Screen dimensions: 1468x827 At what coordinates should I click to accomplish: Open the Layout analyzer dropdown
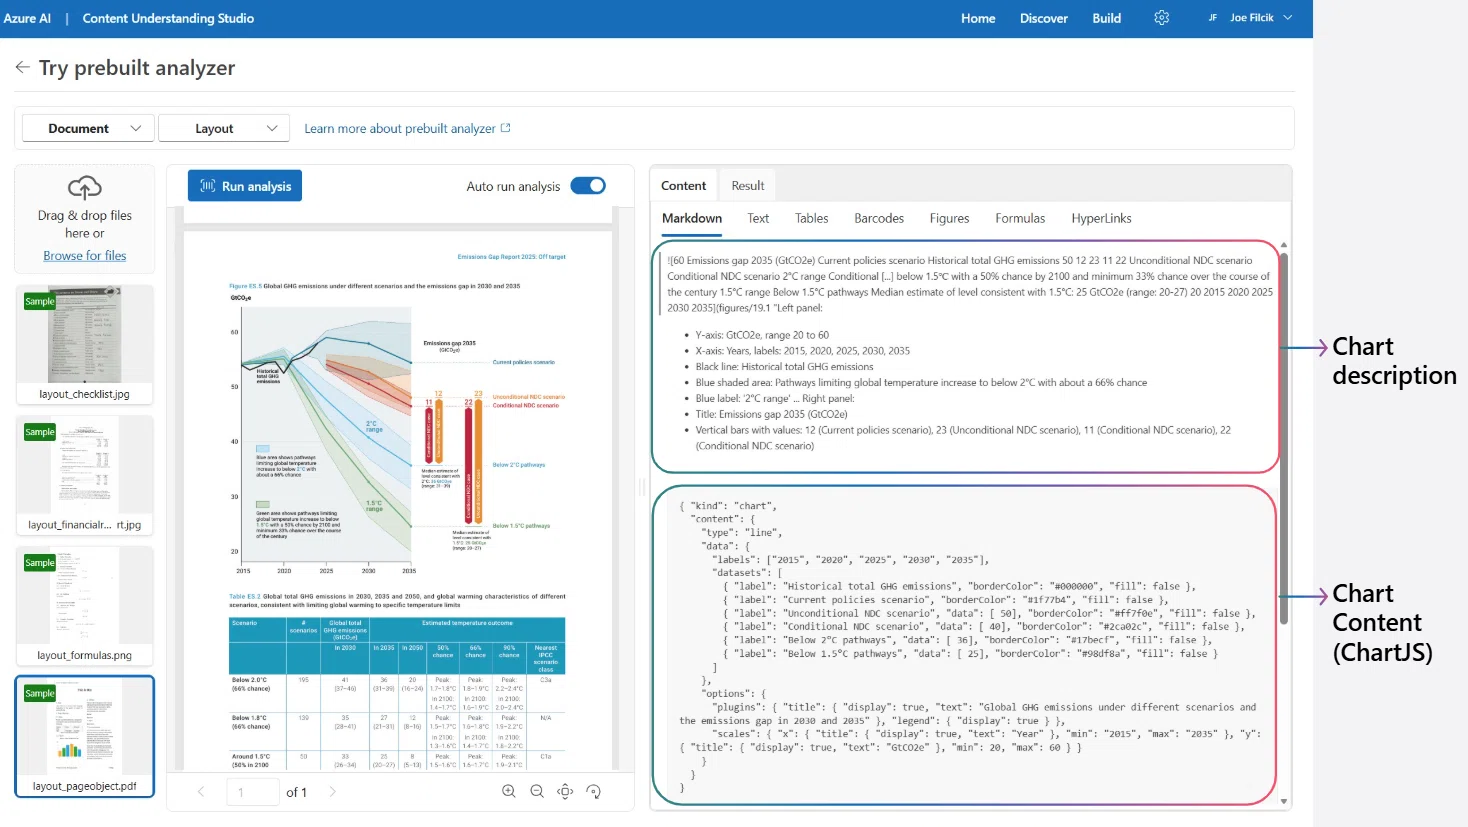pos(224,128)
